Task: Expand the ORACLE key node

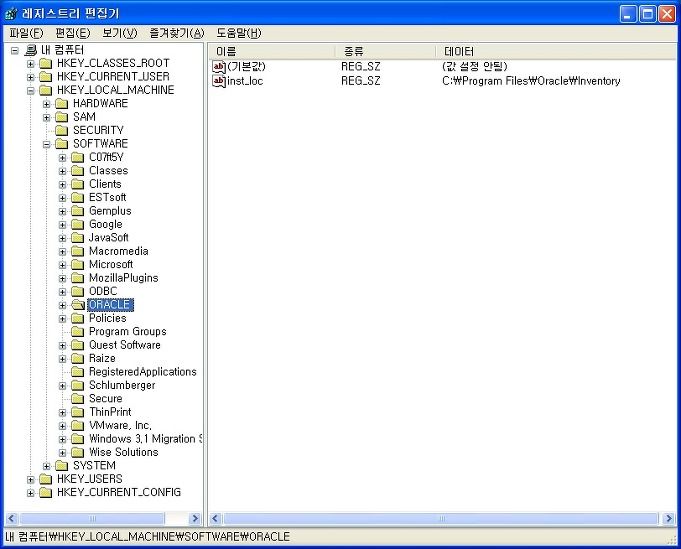Action: tap(63, 306)
